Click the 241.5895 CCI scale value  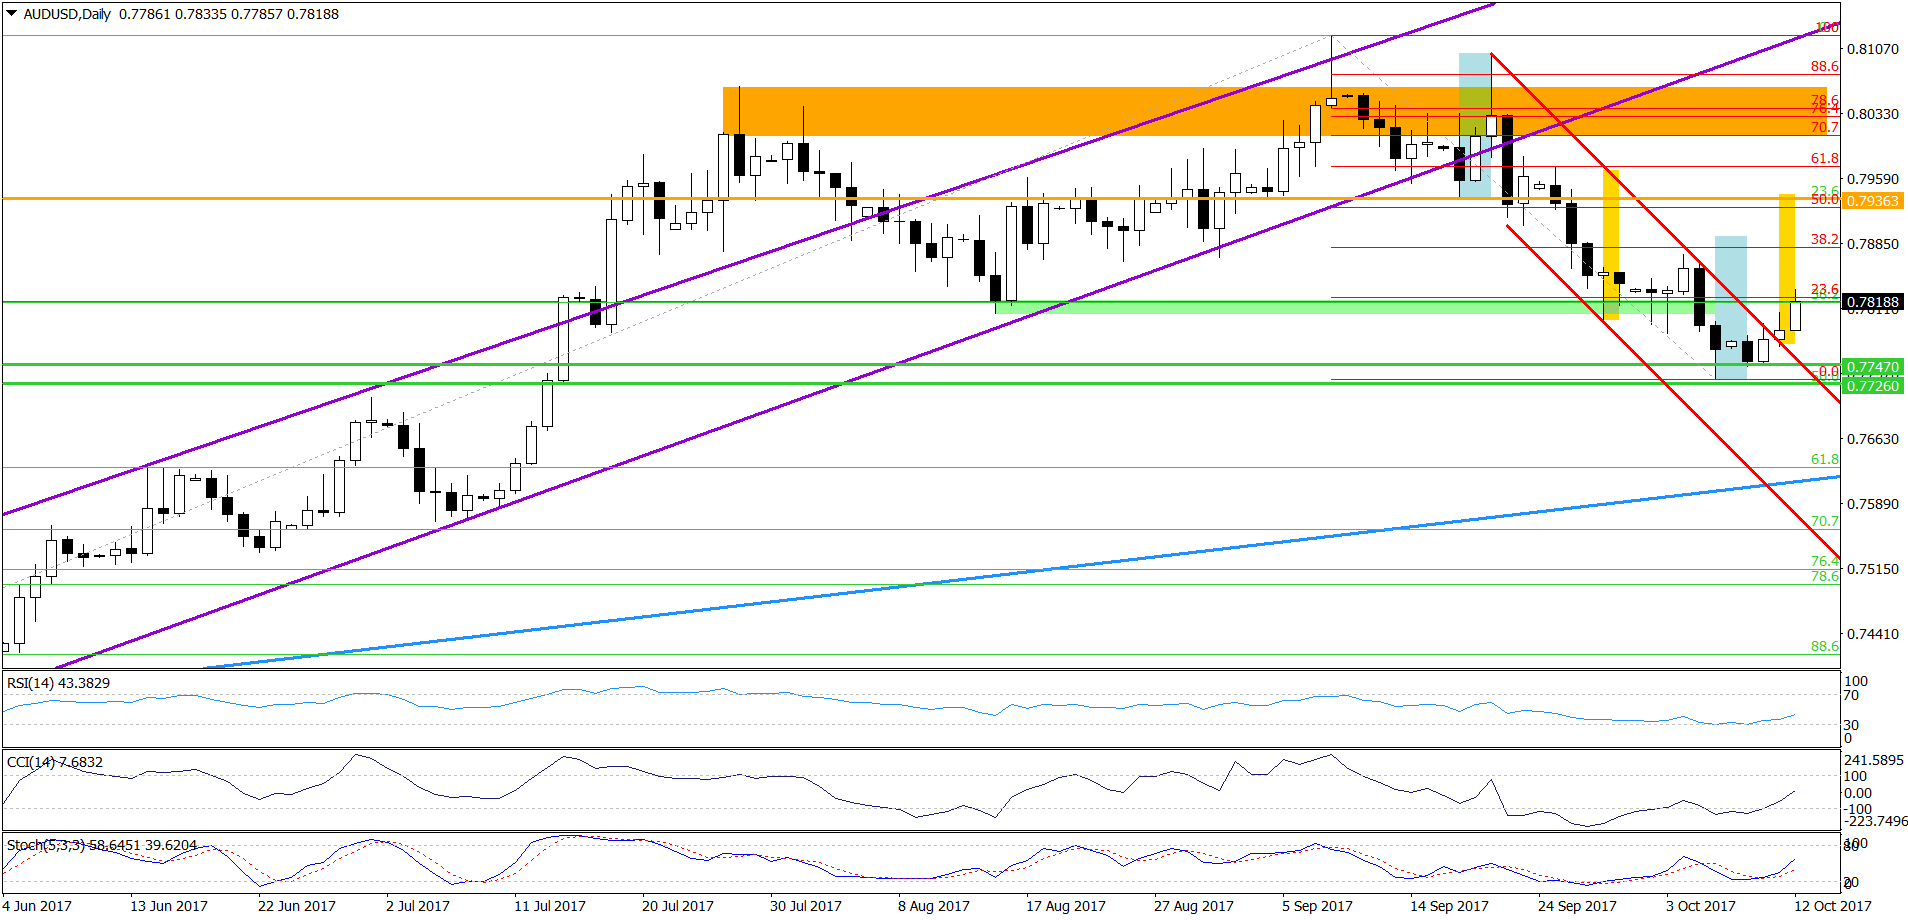tap(1875, 760)
